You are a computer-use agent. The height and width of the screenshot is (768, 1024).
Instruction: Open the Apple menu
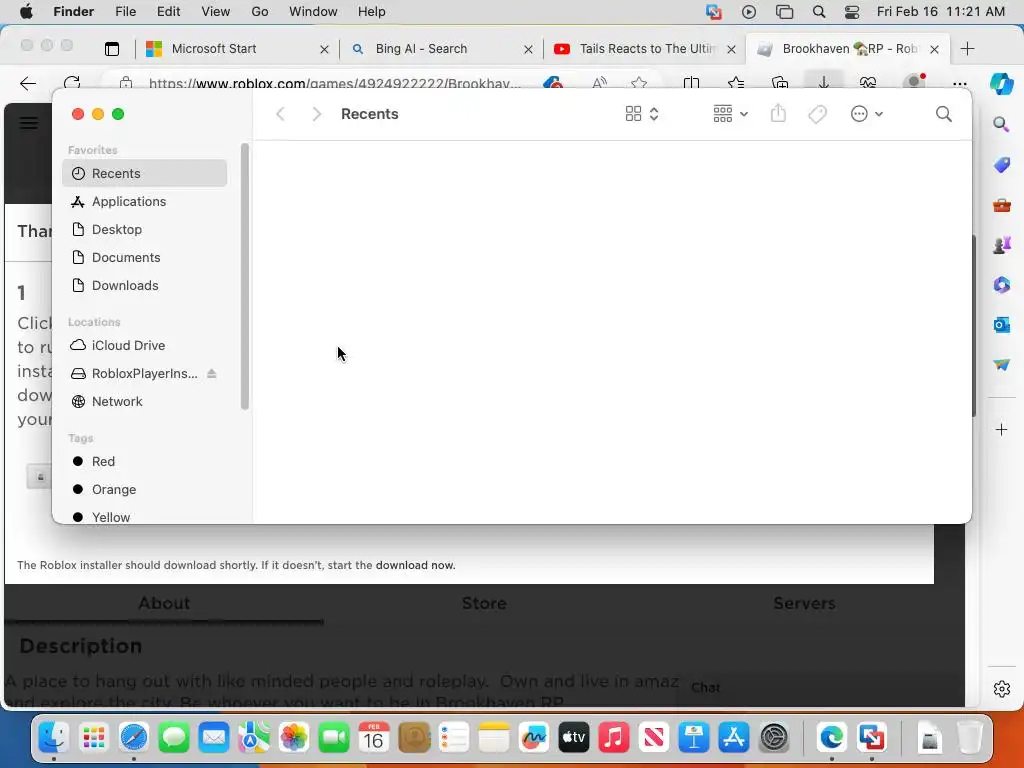coord(26,12)
